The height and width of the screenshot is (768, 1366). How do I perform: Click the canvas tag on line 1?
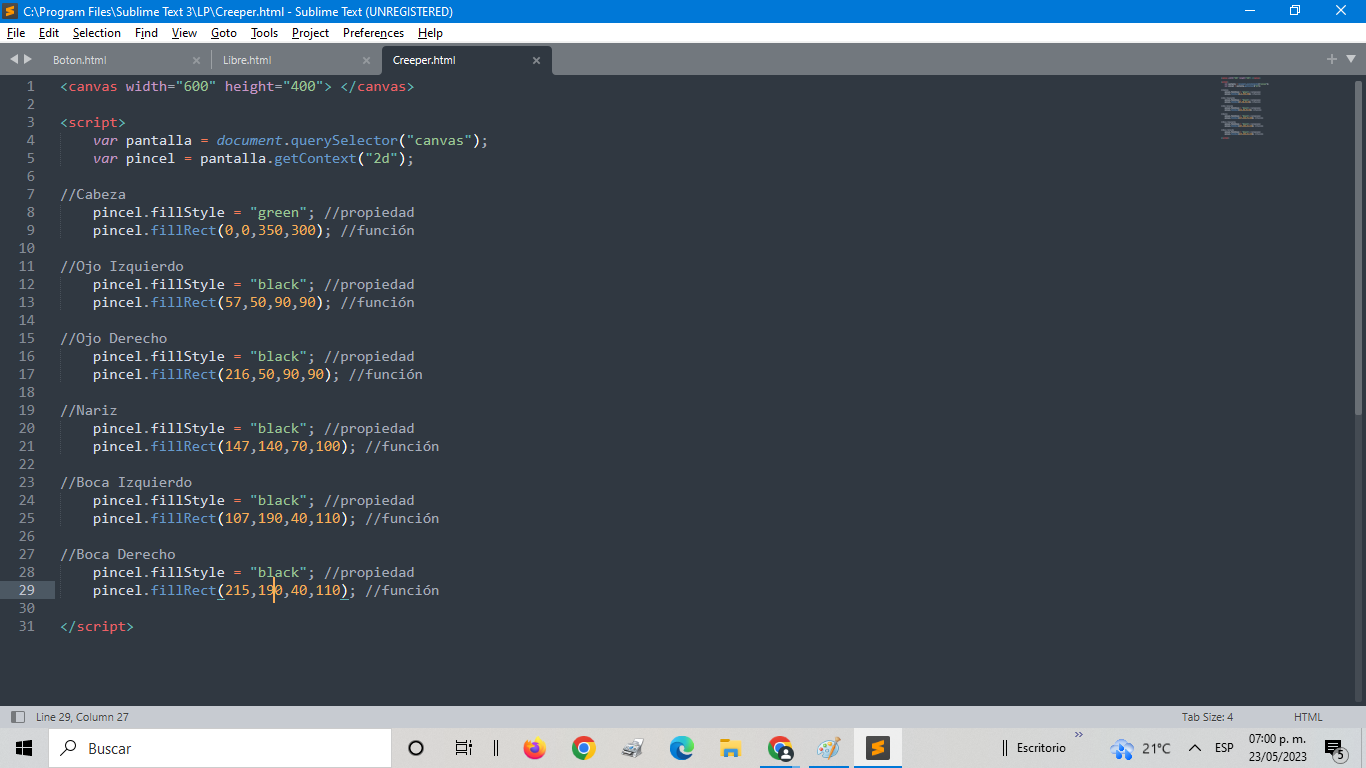93,86
